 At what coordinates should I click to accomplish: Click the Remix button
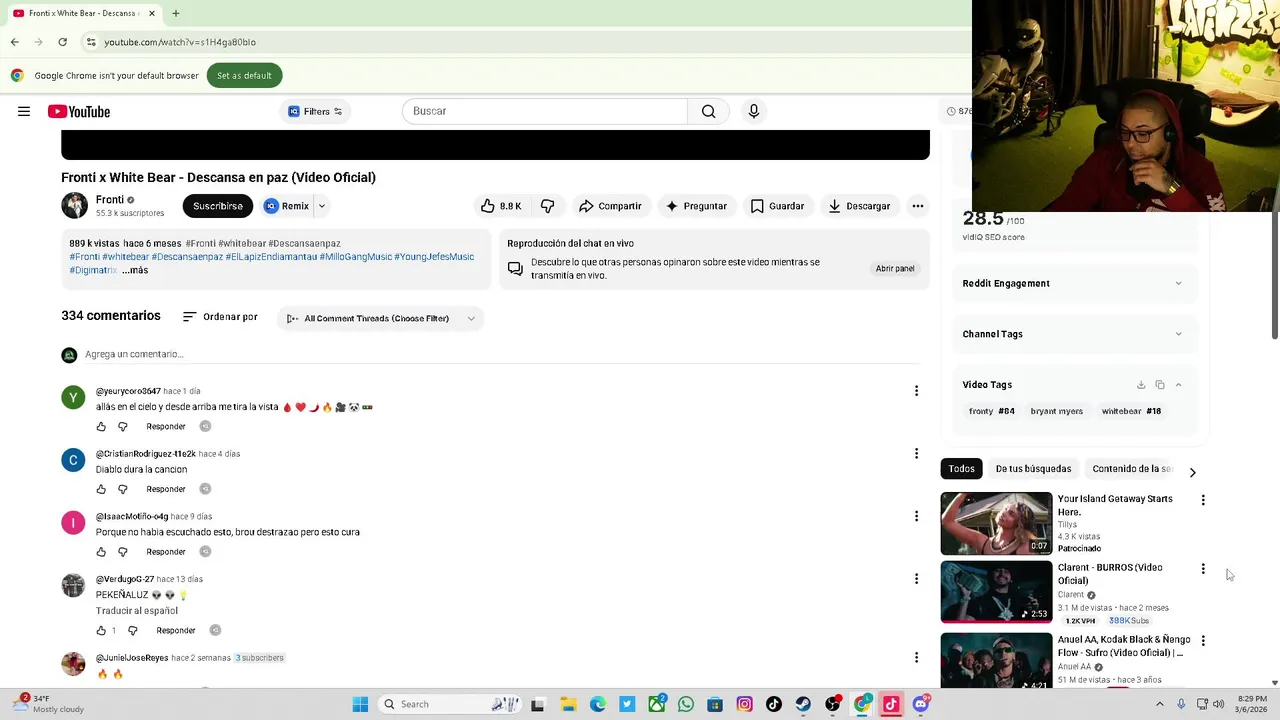287,206
